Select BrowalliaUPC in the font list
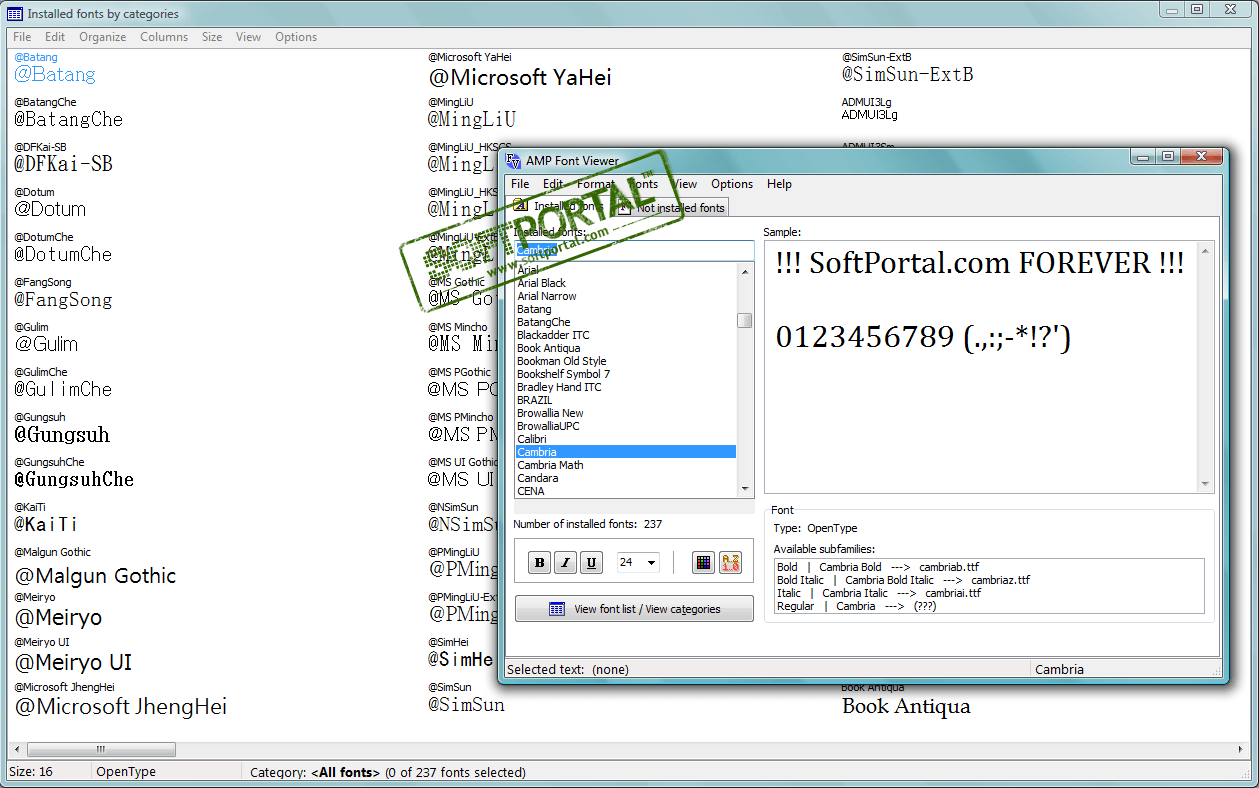The width and height of the screenshot is (1259, 788). 625,426
